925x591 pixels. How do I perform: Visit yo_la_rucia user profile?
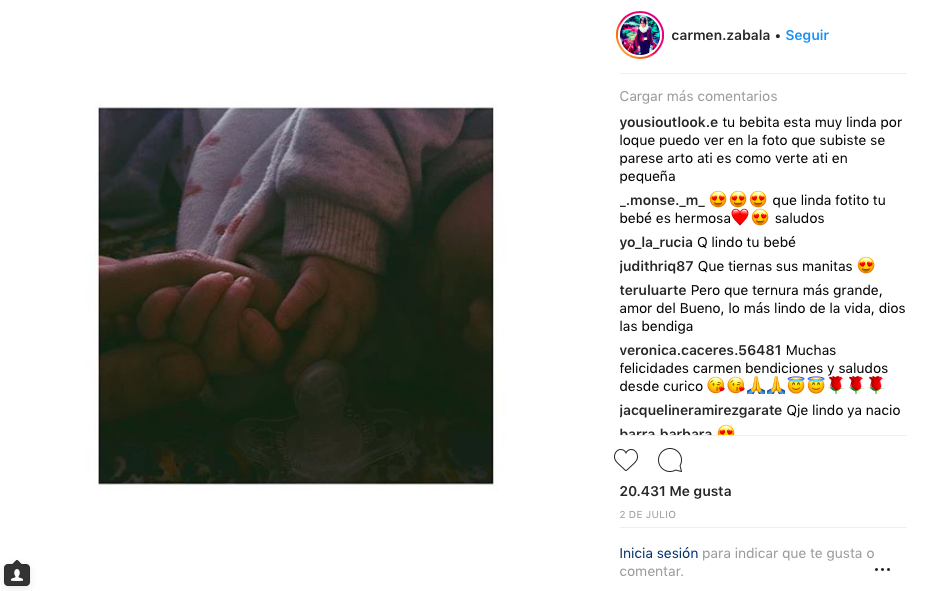[x=656, y=242]
